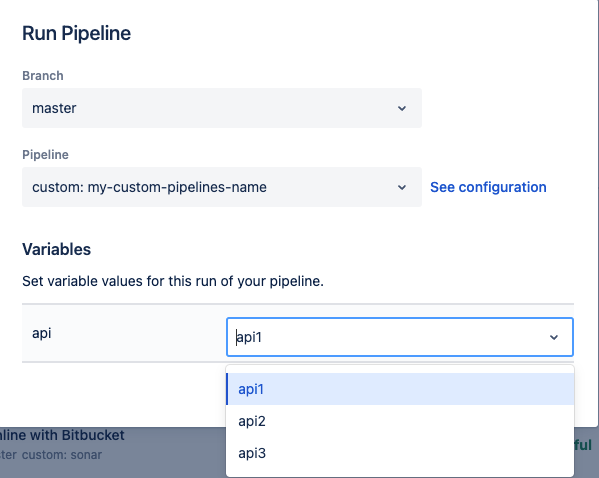This screenshot has width=599, height=478.
Task: Pick api3 from the variable options
Action: [400, 453]
